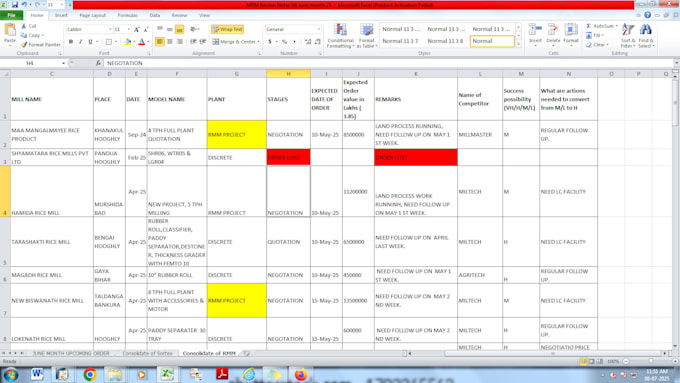Image resolution: width=680 pixels, height=383 pixels.
Task: Toggle Italic formatting
Action: [80, 42]
